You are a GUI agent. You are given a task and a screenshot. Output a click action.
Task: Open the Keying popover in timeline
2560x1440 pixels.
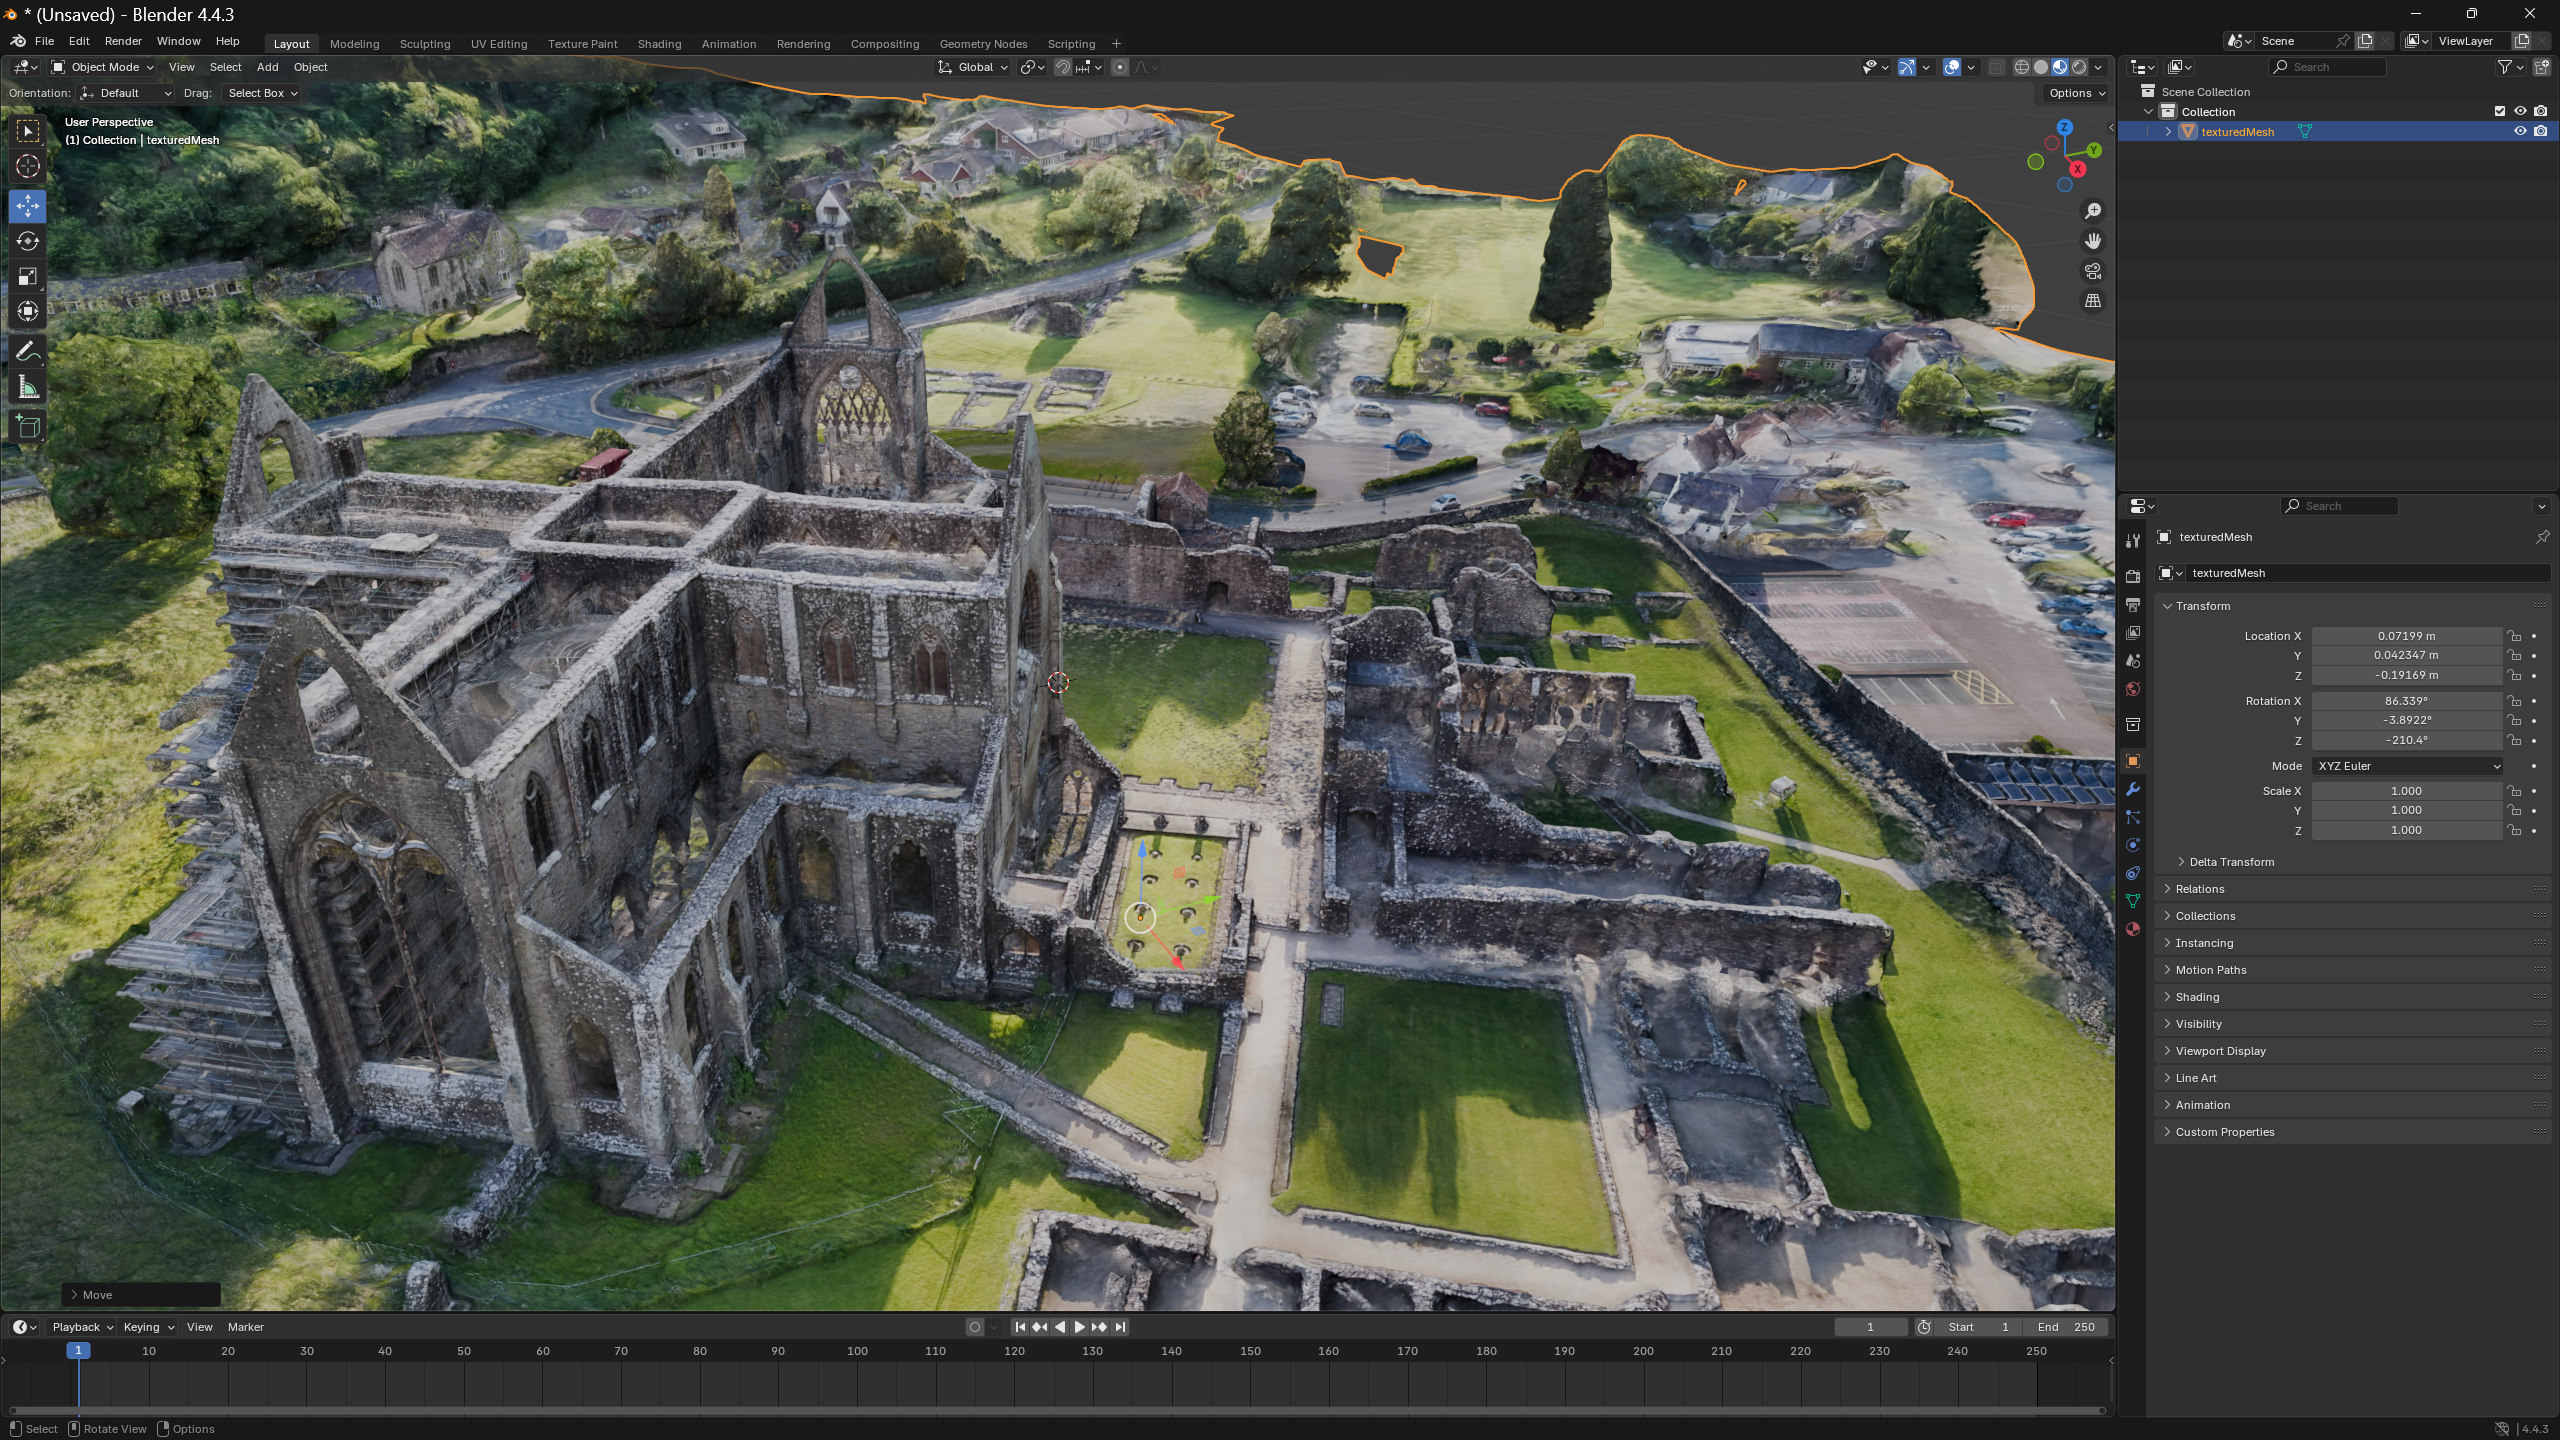click(x=147, y=1327)
